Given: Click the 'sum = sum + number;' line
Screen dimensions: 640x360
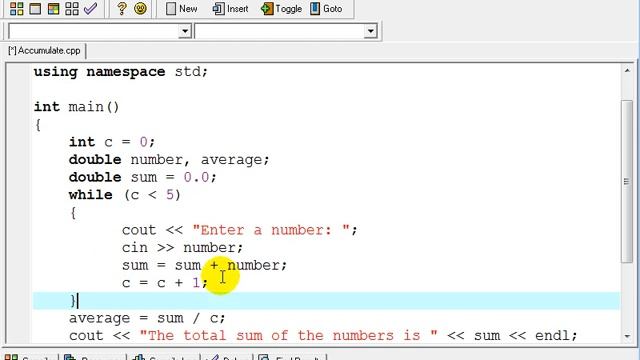Looking at the screenshot, I should coord(204,265).
